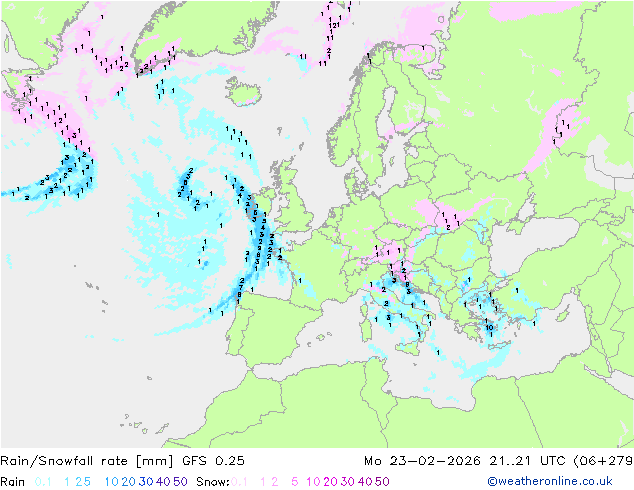Select the Snow 20 legend color
Image resolution: width=634 pixels, height=490 pixels.
click(330, 482)
